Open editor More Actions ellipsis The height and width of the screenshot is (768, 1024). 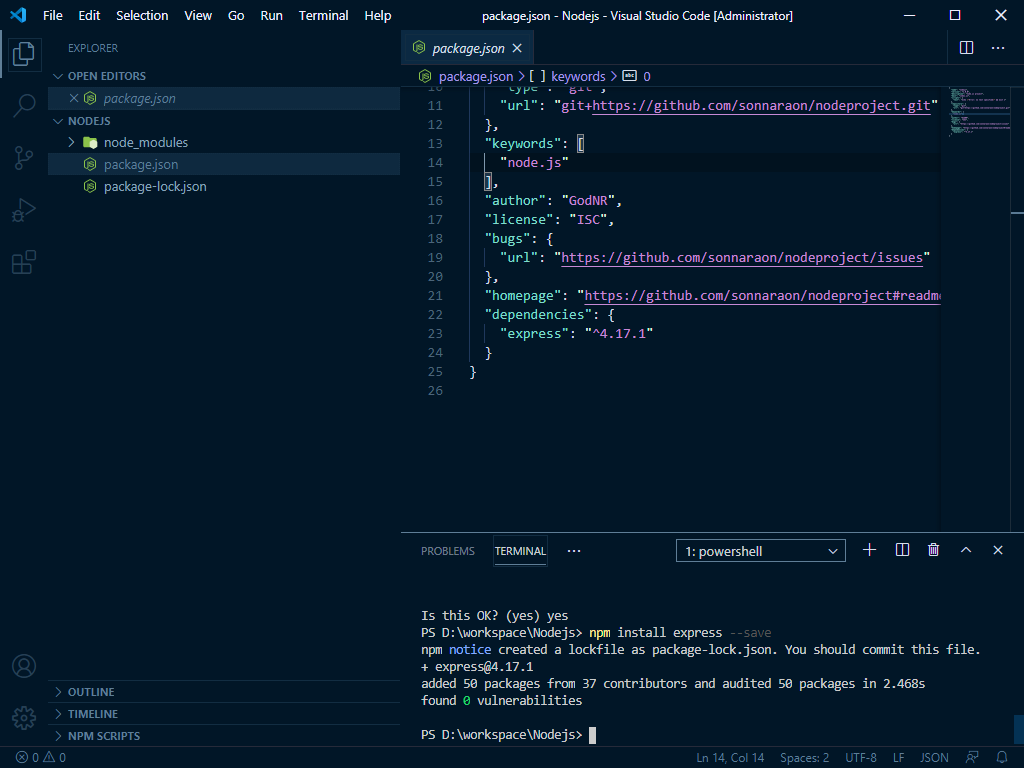(998, 48)
